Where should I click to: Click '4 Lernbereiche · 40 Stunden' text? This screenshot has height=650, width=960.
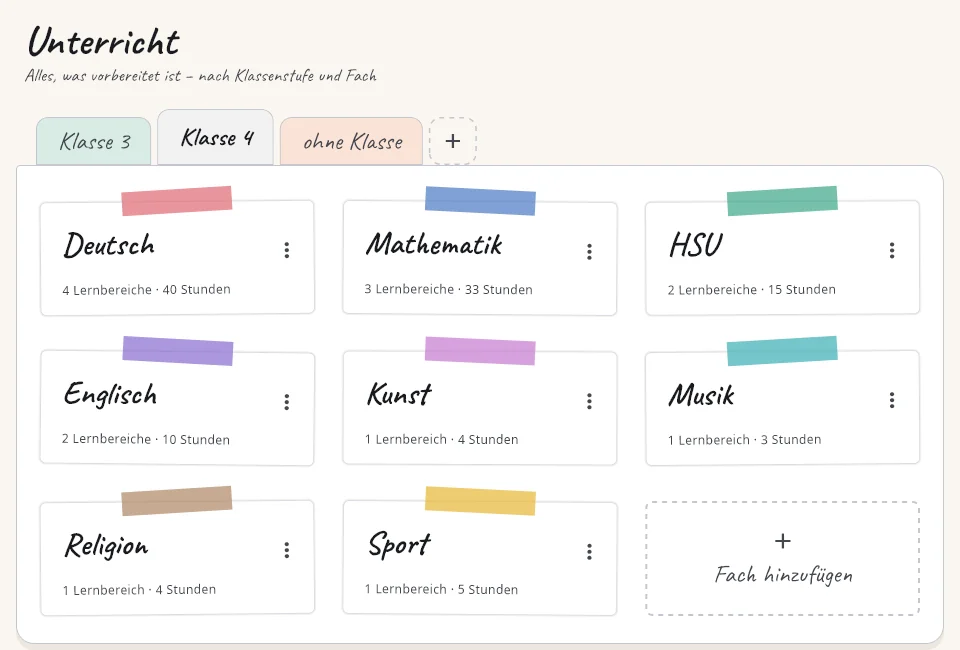point(146,290)
